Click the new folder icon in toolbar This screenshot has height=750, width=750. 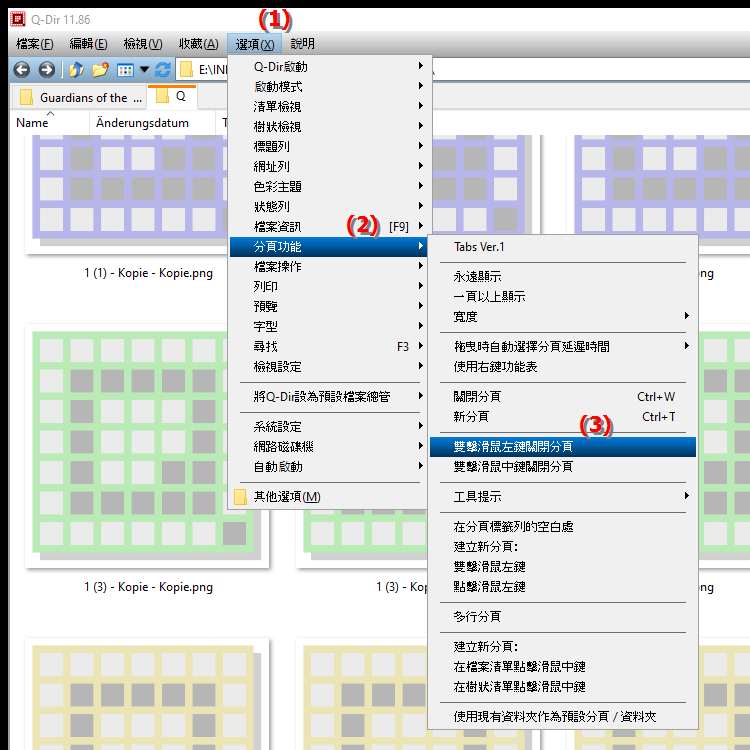click(100, 70)
